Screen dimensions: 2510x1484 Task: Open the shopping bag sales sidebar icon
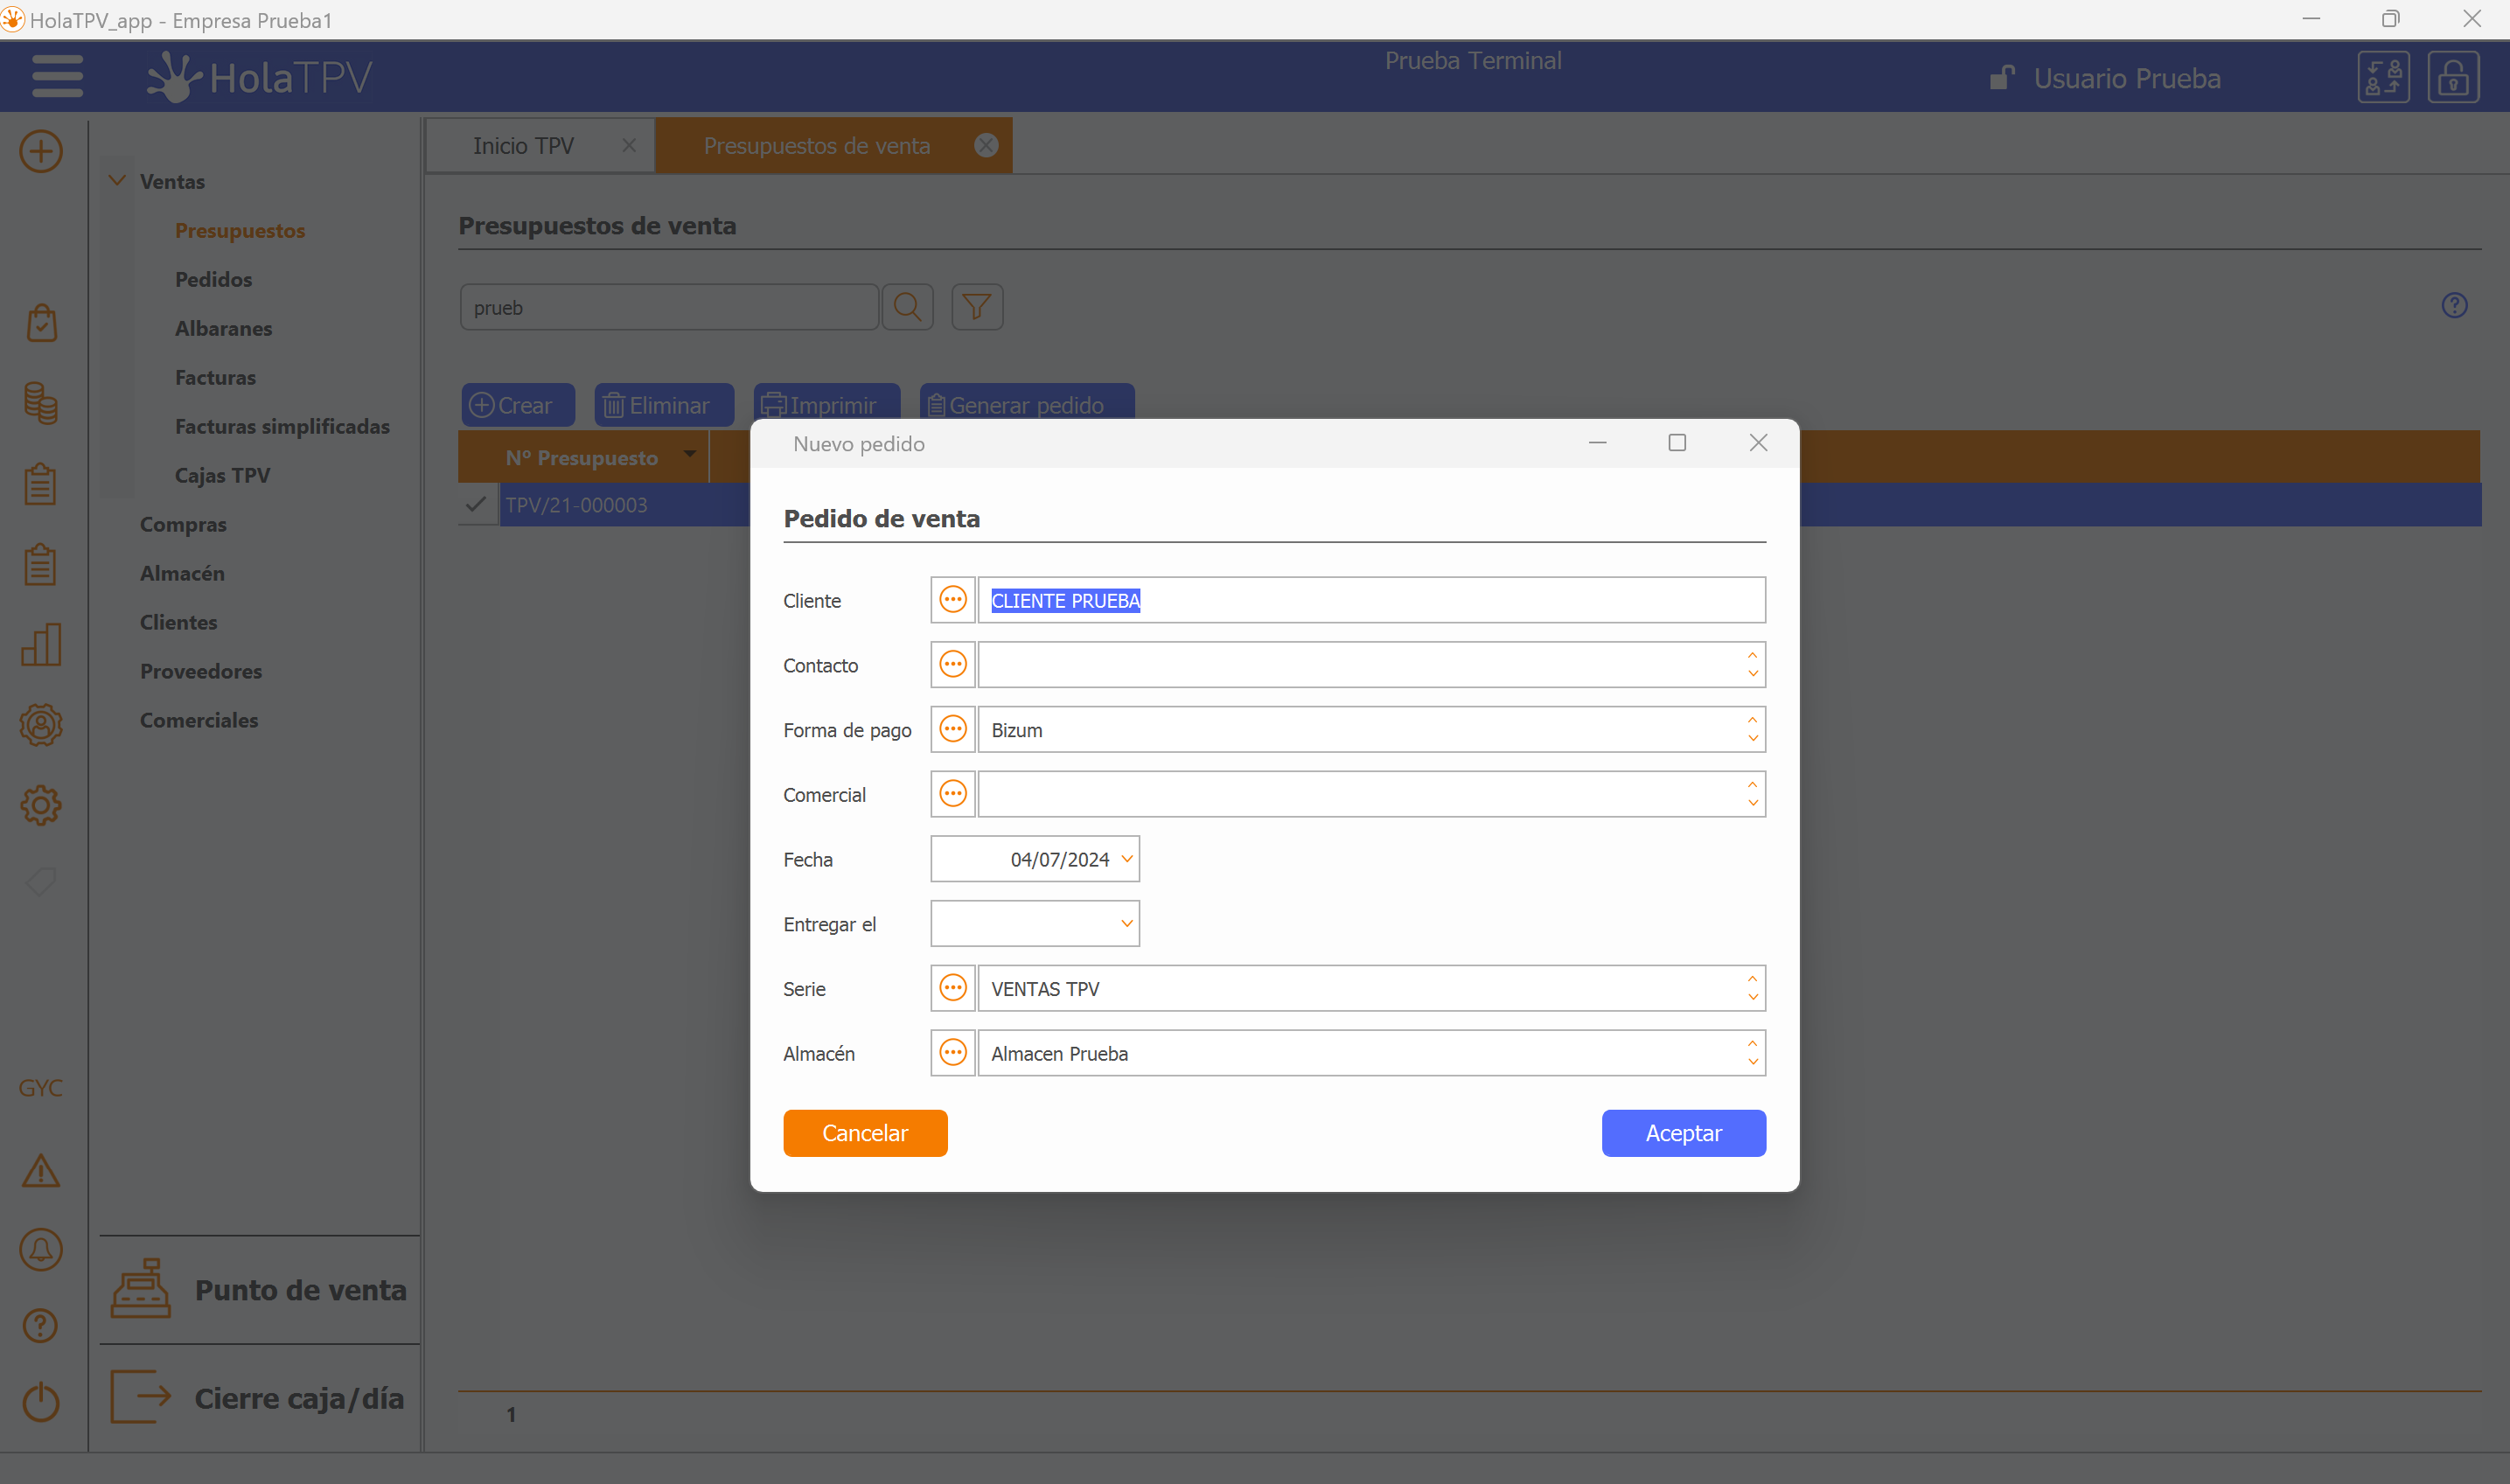[x=41, y=323]
